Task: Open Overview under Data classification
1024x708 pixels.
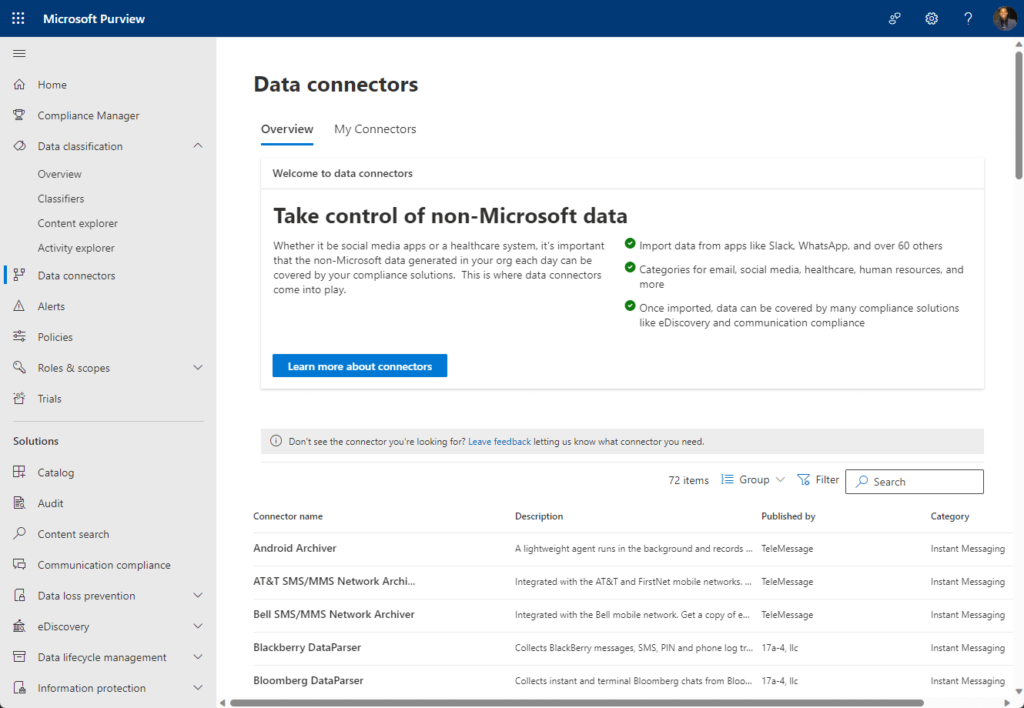Action: (59, 174)
